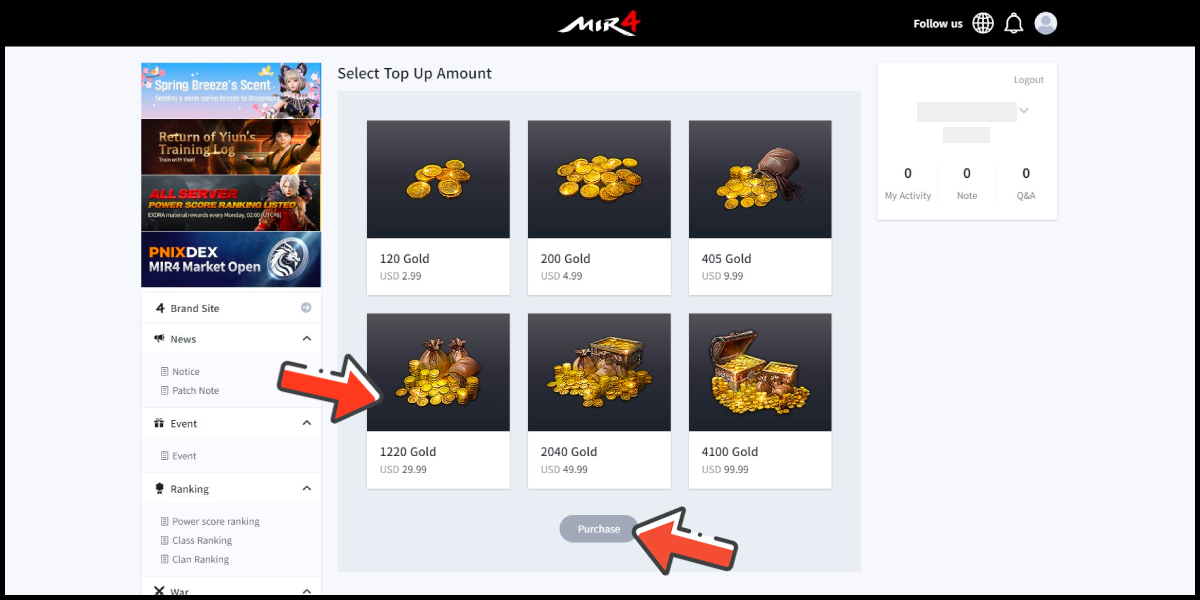Click the Ranking trophy icon
The height and width of the screenshot is (600, 1200).
[x=159, y=489]
